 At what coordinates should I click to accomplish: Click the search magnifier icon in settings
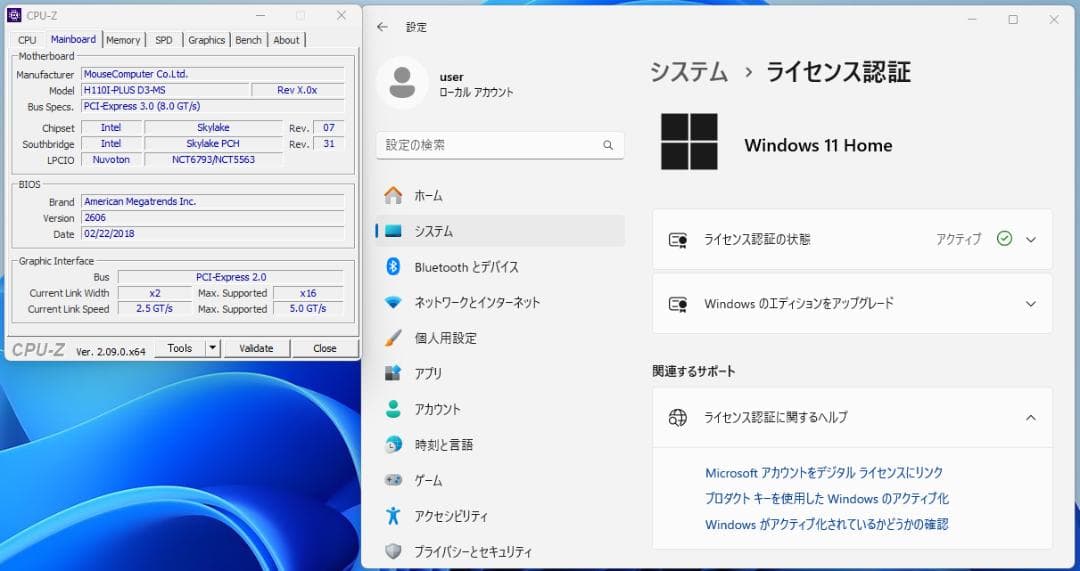(x=608, y=145)
